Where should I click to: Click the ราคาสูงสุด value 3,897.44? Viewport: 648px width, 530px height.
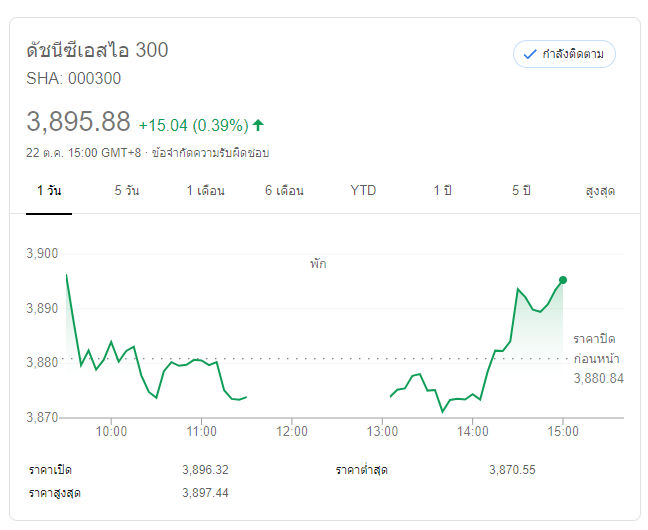[x=206, y=492]
